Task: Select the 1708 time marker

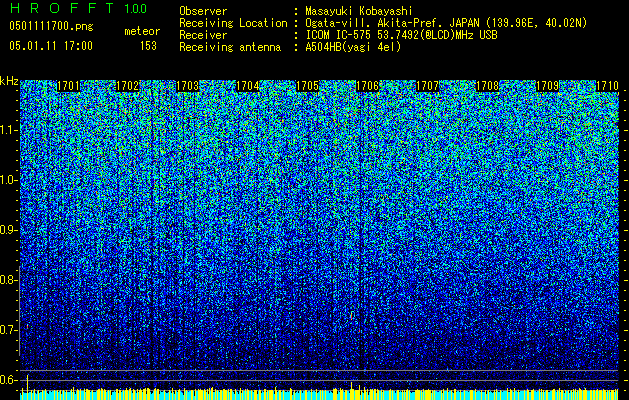Action: click(487, 86)
